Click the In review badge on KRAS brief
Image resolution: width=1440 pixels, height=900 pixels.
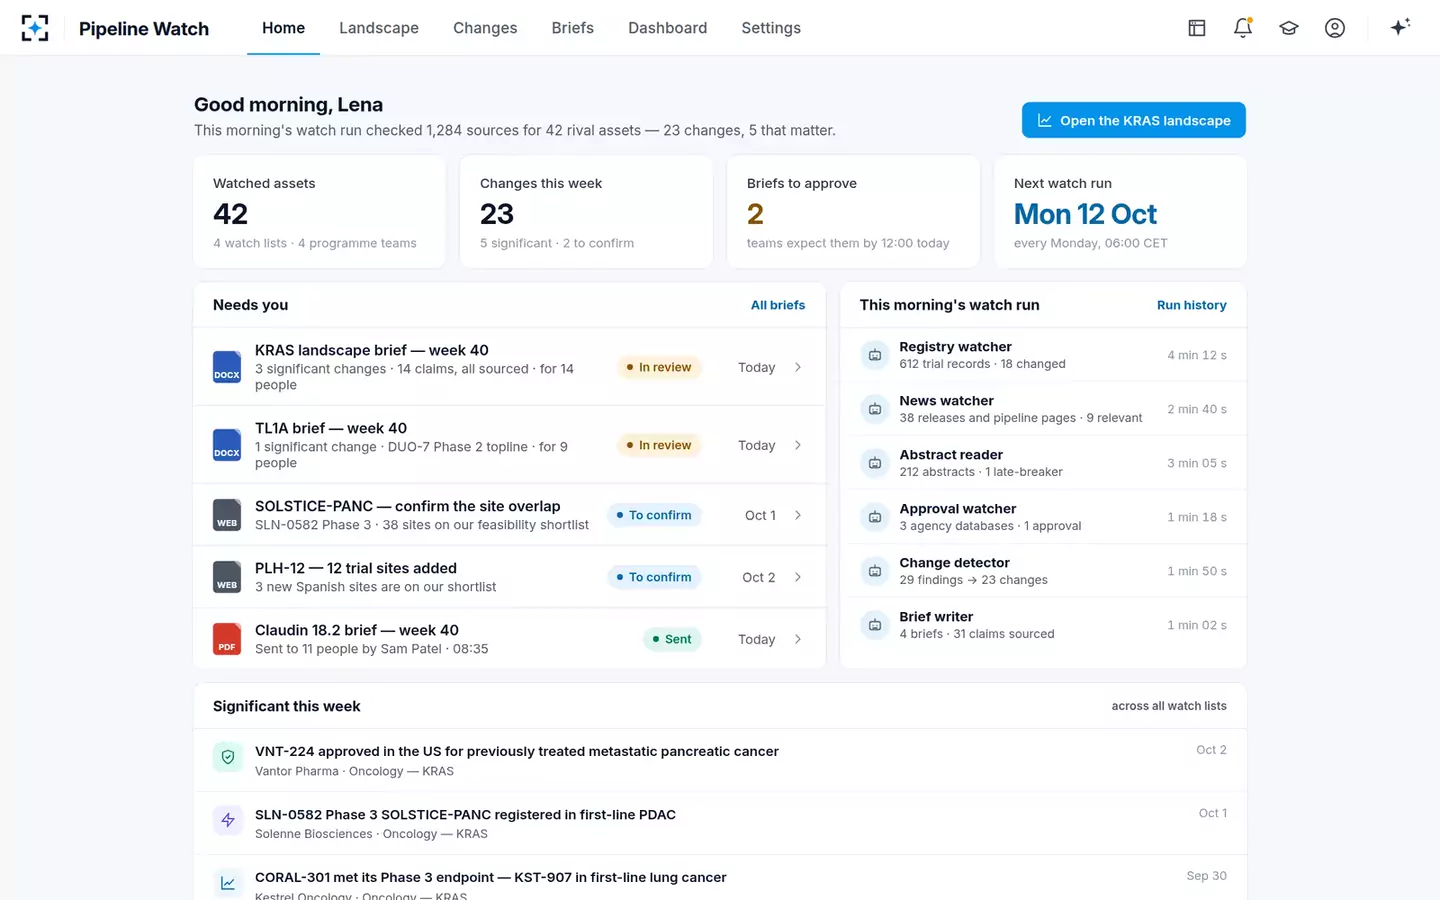point(659,367)
